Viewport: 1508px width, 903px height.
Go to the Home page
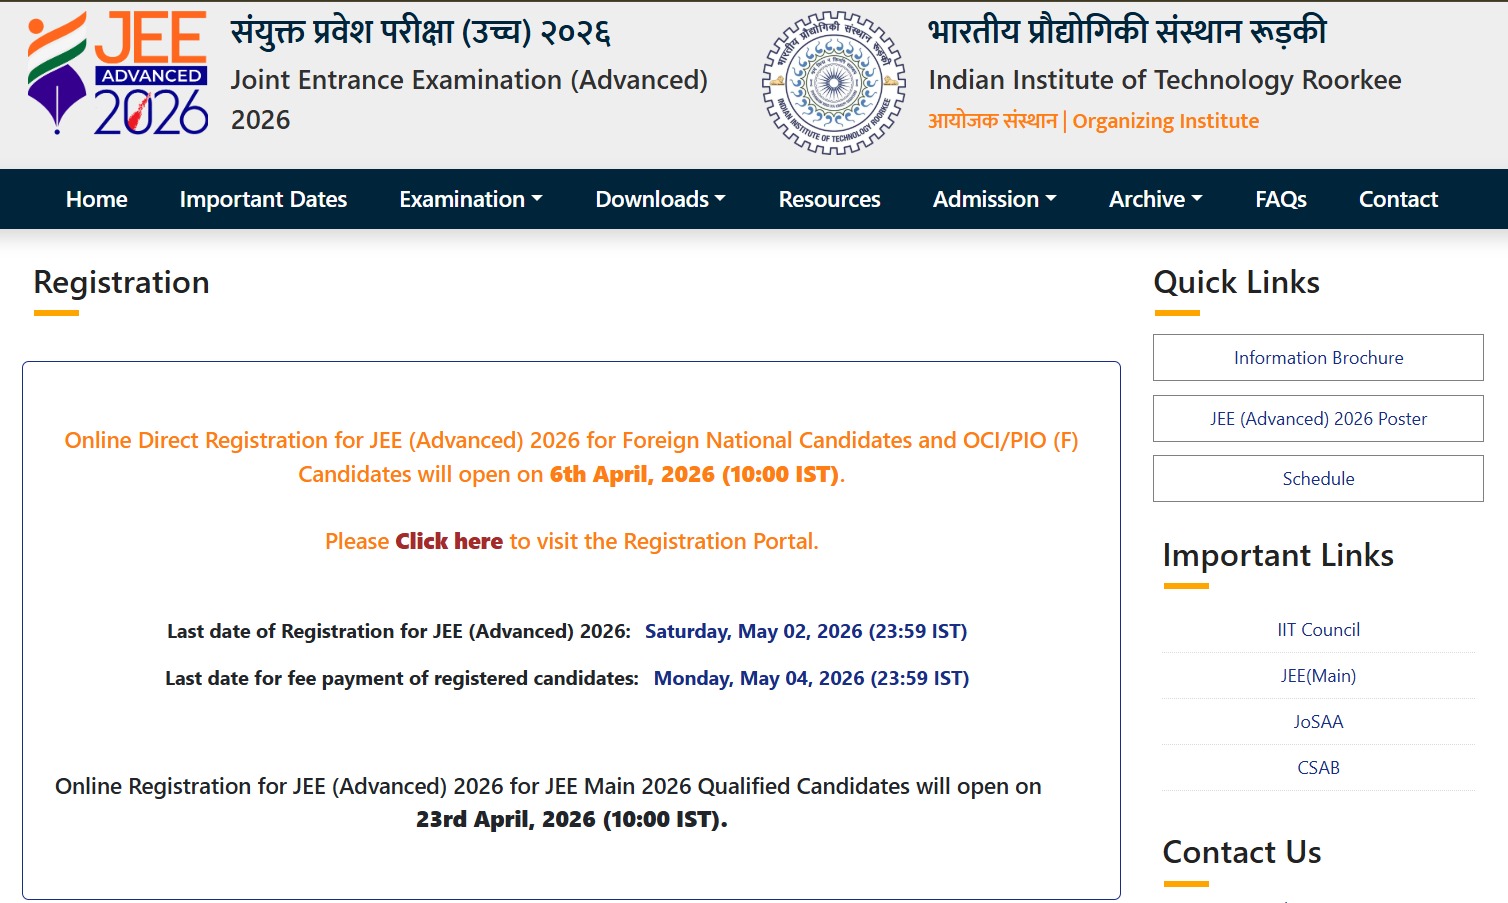pos(97,199)
